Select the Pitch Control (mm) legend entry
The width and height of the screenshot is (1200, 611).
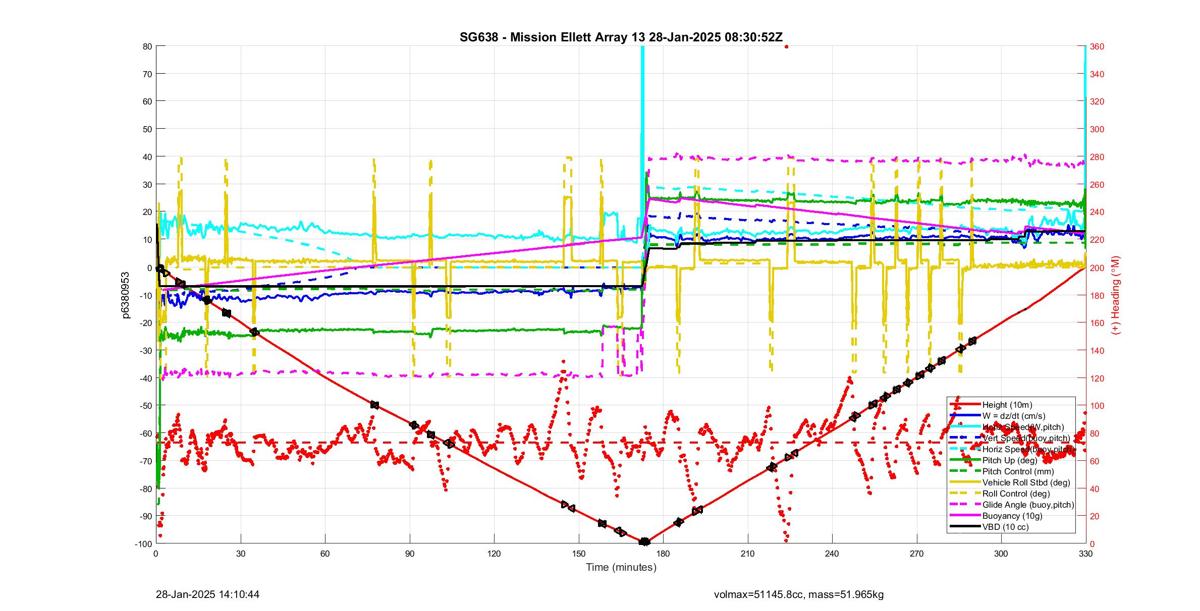pos(1018,471)
